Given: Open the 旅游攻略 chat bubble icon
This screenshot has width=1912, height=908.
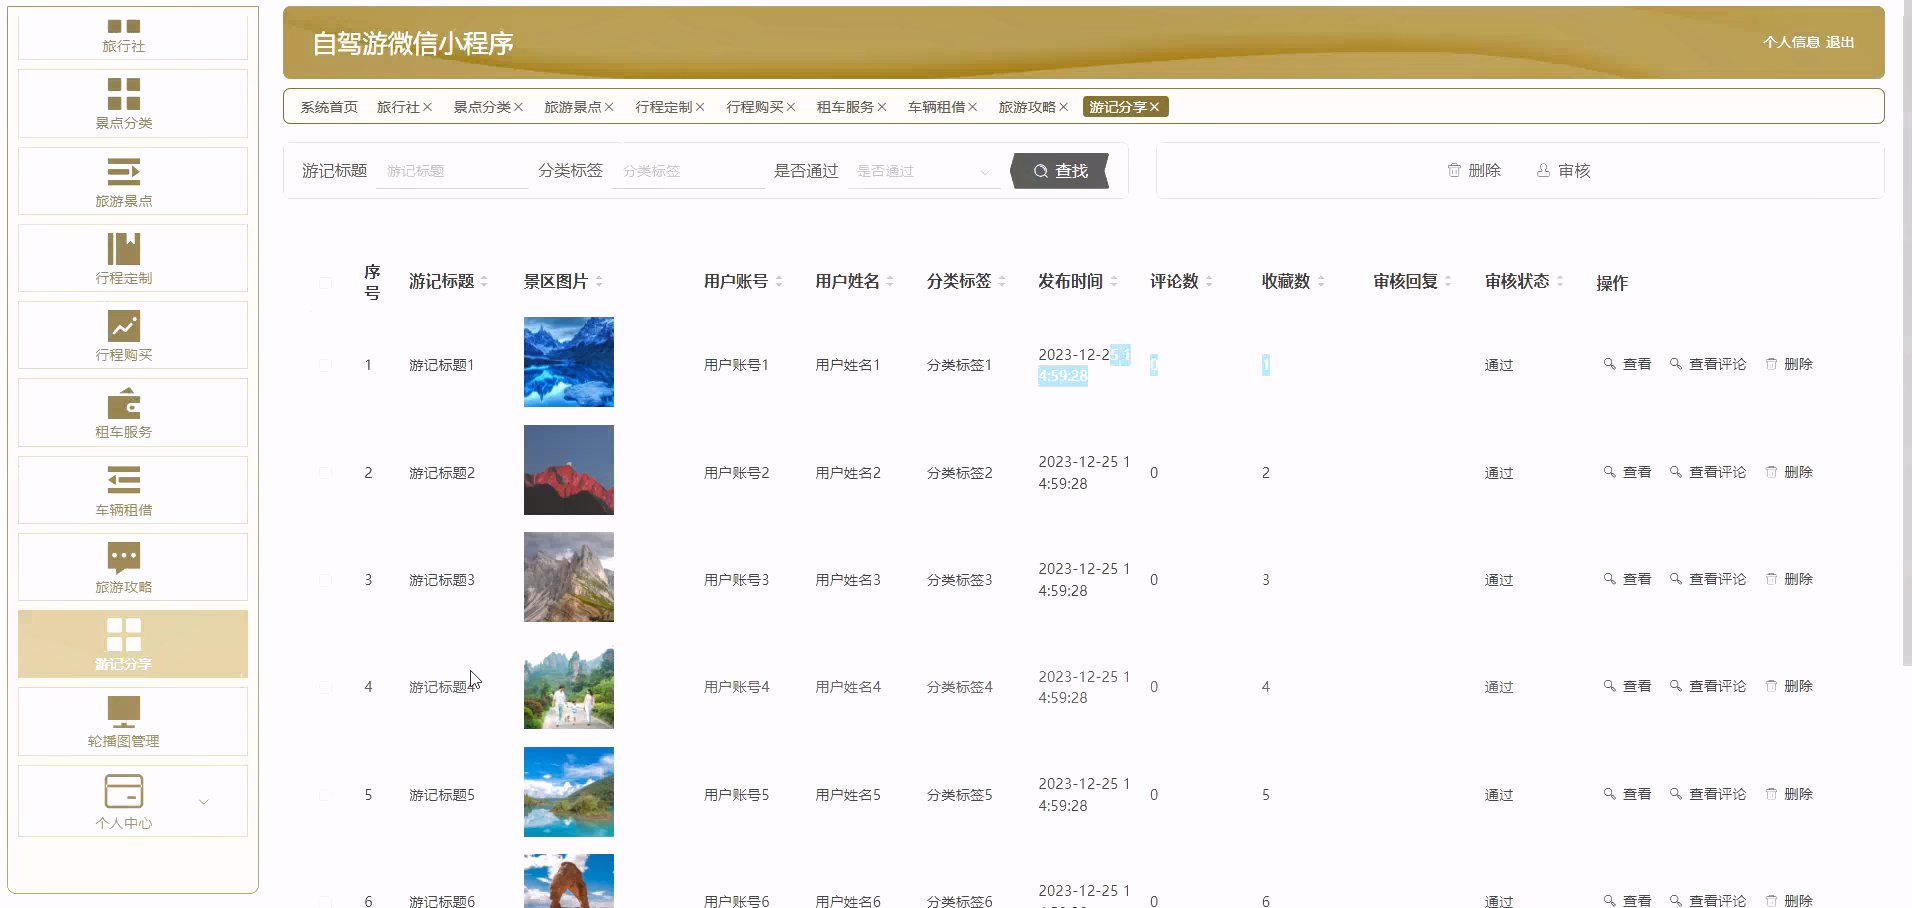Looking at the screenshot, I should coord(124,558).
